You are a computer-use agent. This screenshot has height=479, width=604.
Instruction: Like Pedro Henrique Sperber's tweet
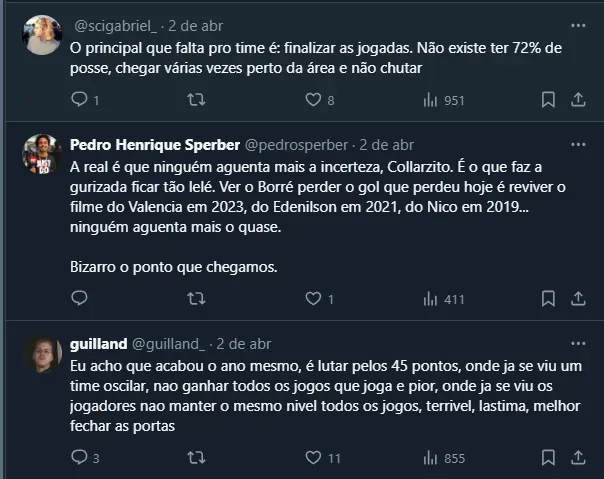313,298
